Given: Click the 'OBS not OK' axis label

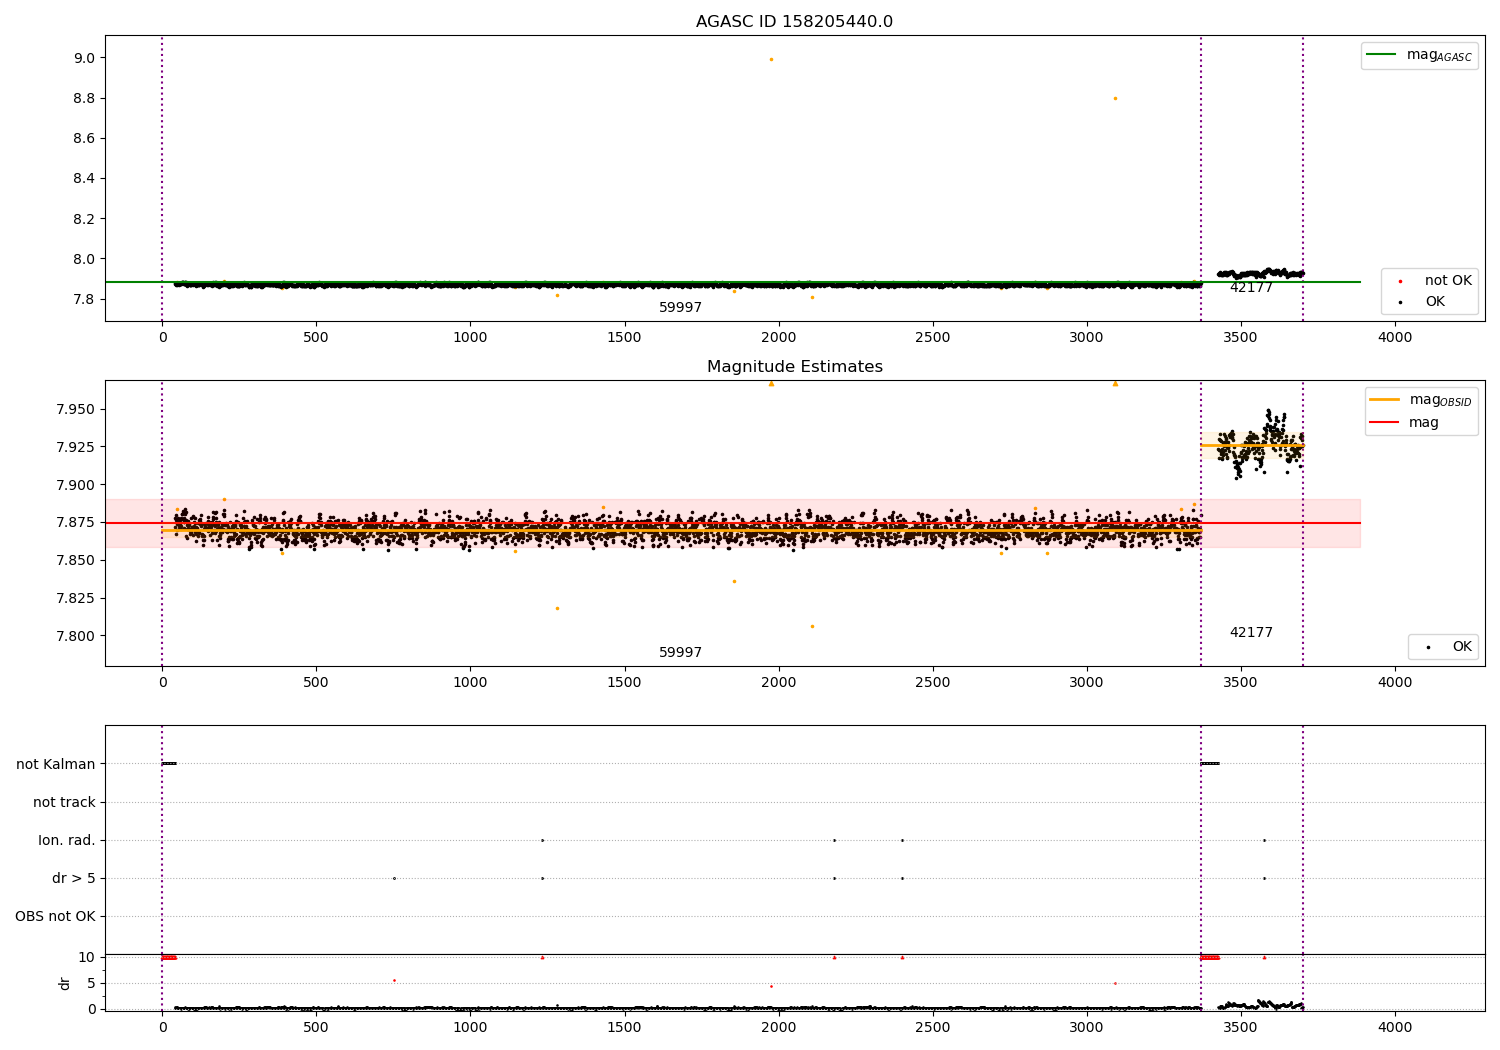Looking at the screenshot, I should [55, 916].
